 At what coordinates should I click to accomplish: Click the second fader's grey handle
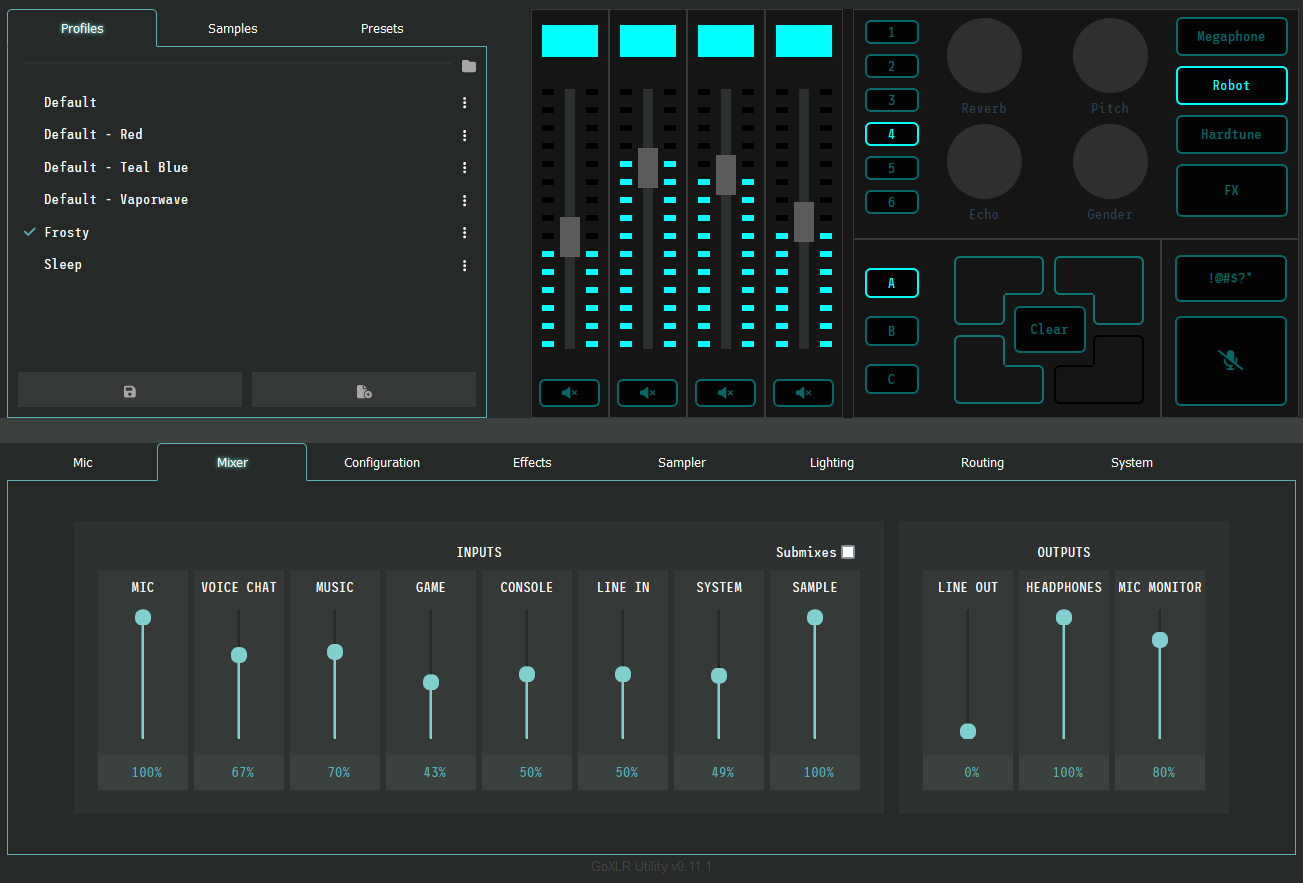(x=648, y=168)
